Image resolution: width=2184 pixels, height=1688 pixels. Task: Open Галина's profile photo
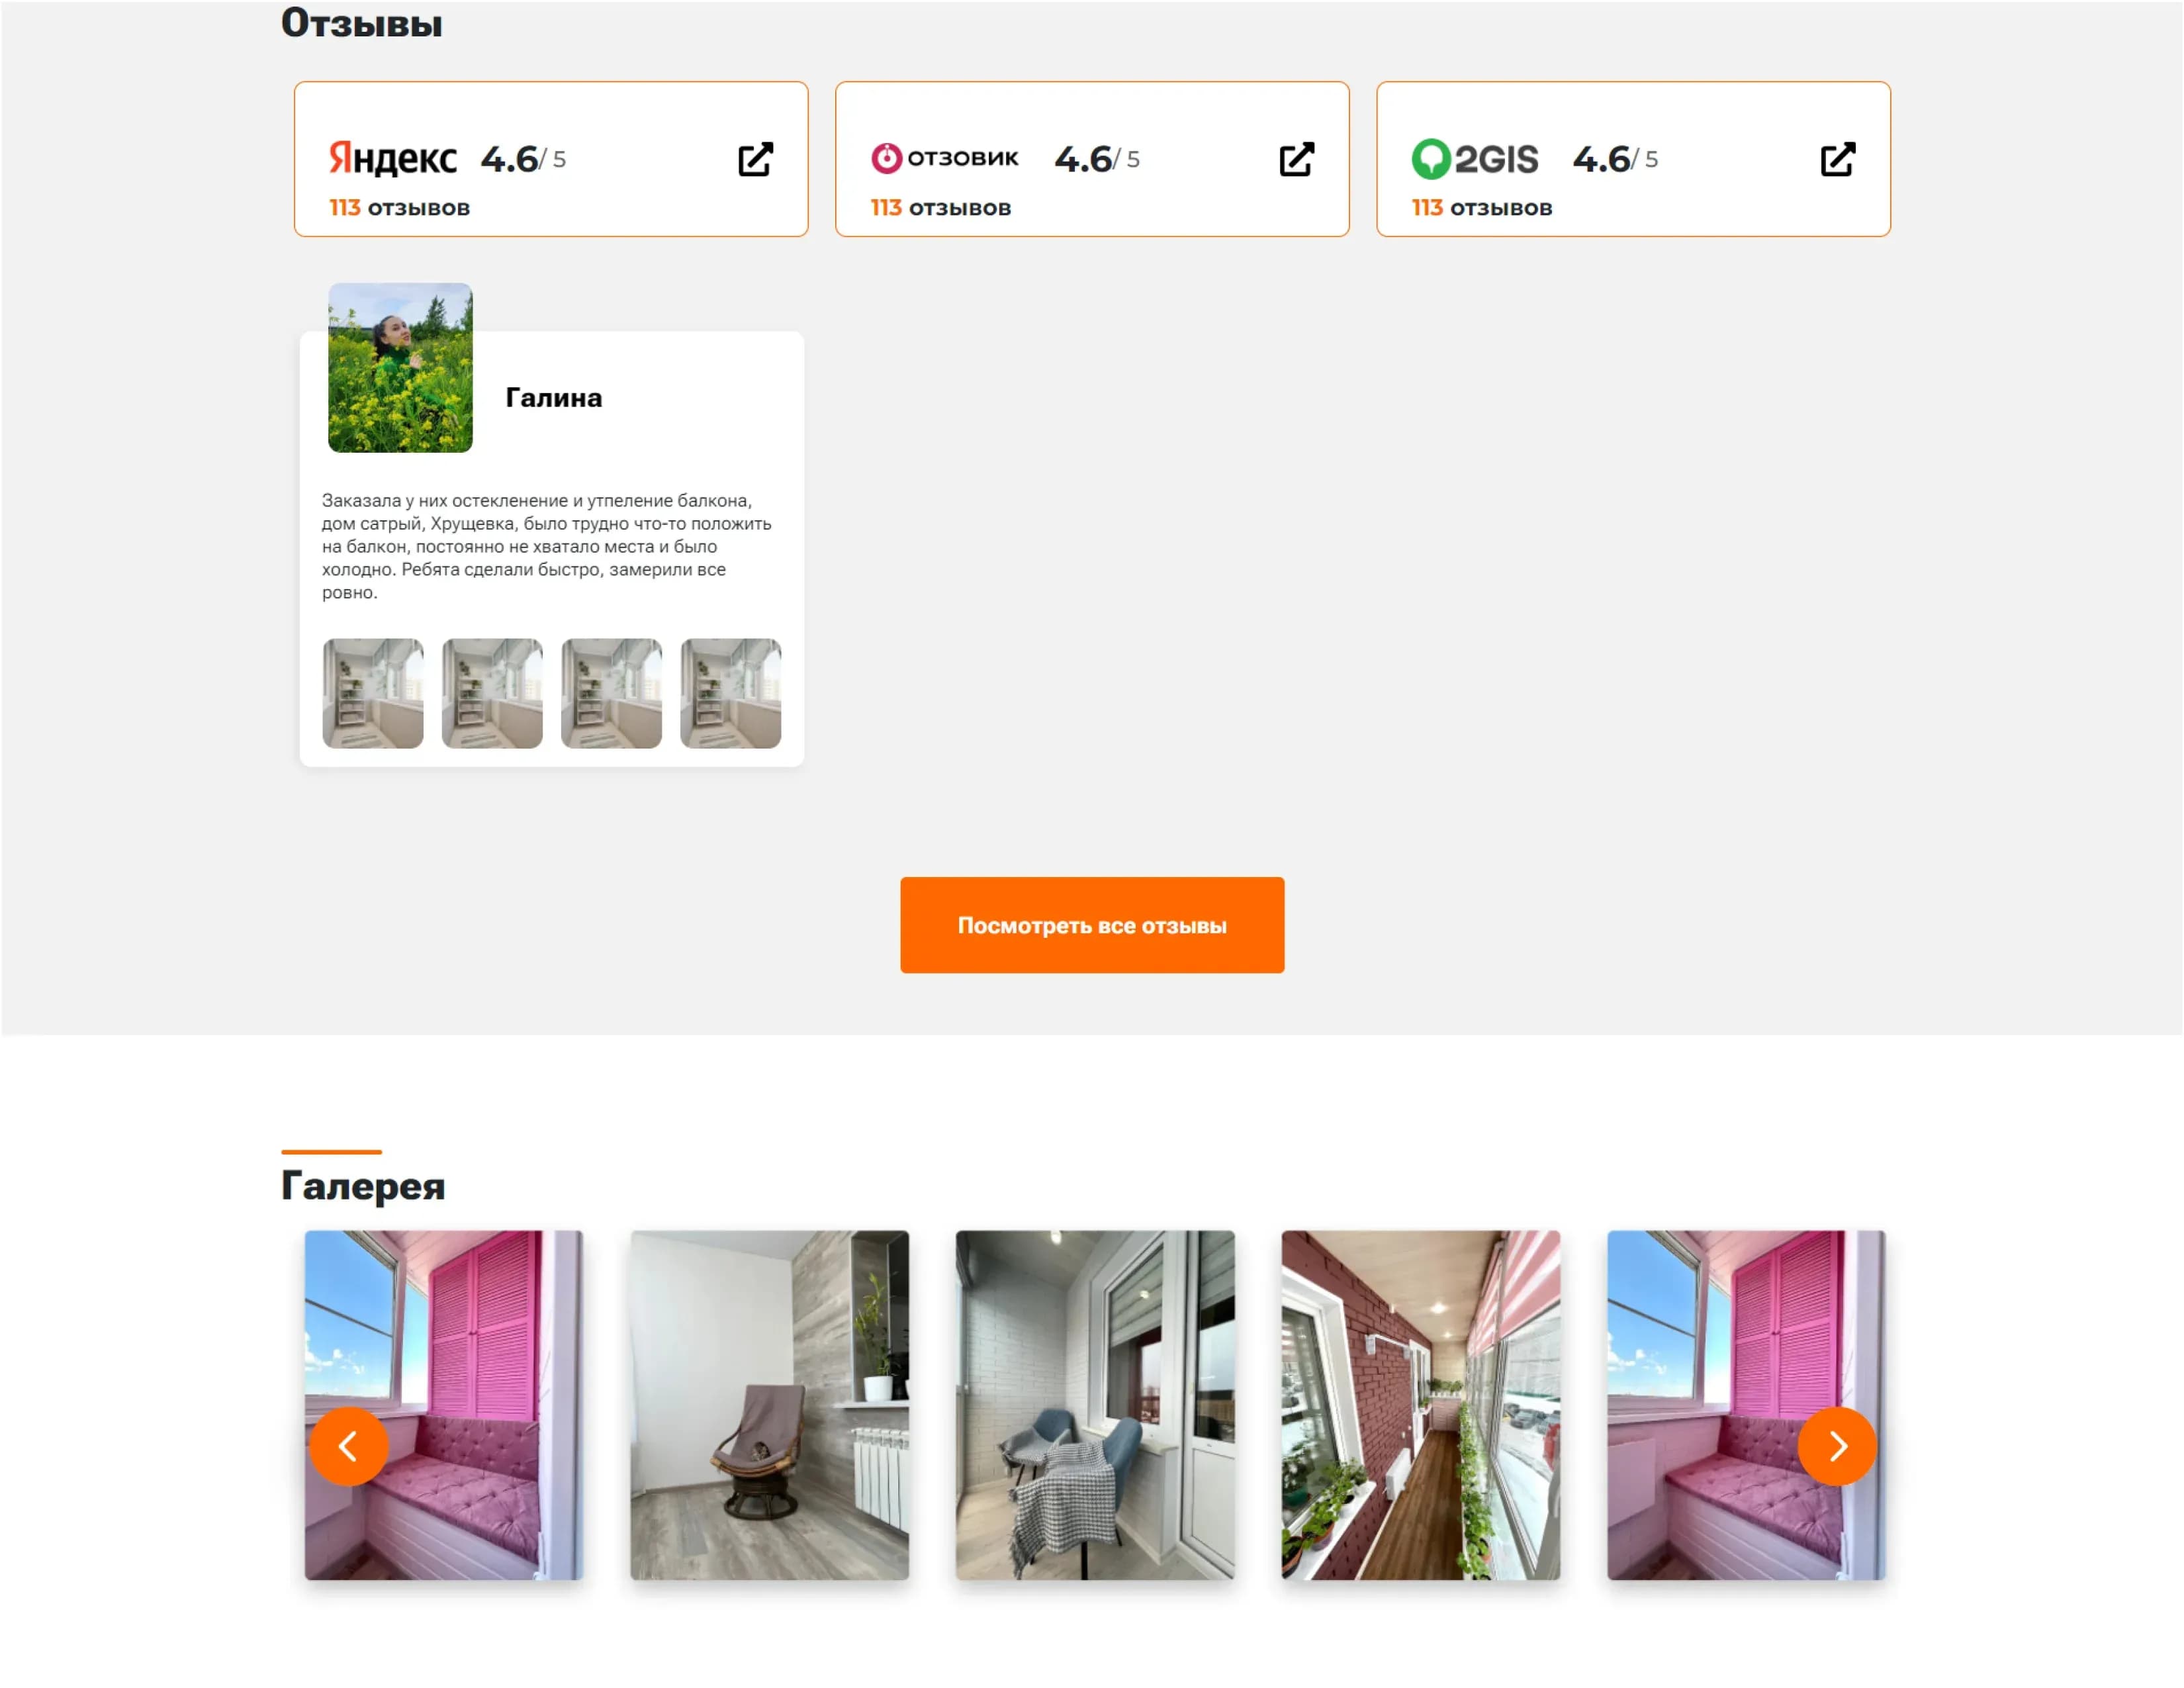400,367
